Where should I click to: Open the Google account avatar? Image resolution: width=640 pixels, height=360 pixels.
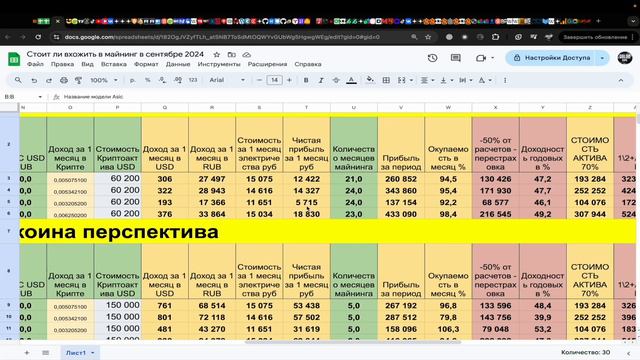coord(624,58)
